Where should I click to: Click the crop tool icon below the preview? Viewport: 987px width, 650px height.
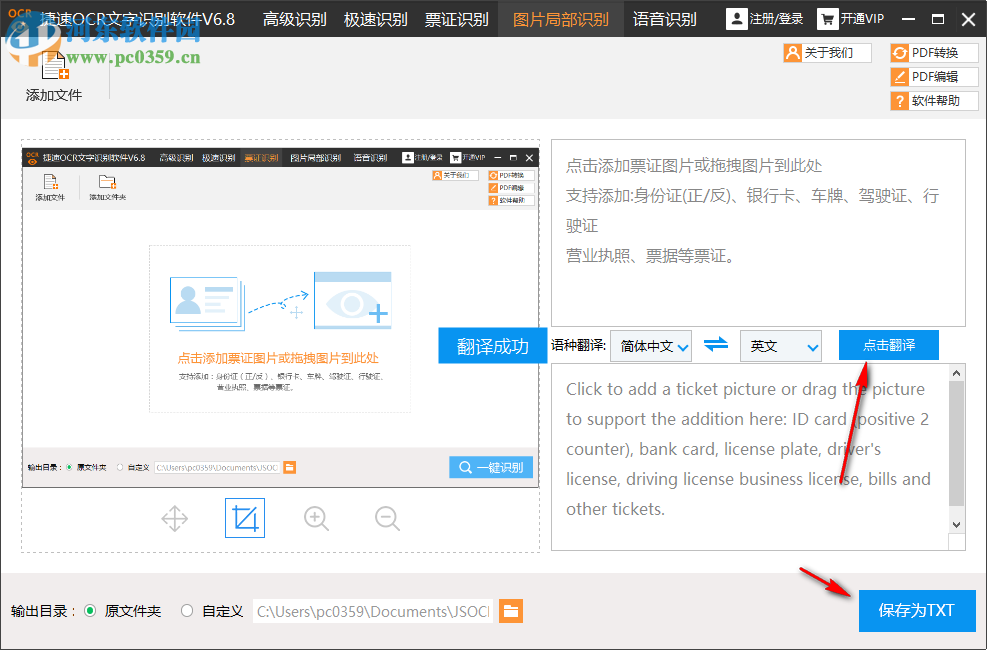tap(245, 517)
